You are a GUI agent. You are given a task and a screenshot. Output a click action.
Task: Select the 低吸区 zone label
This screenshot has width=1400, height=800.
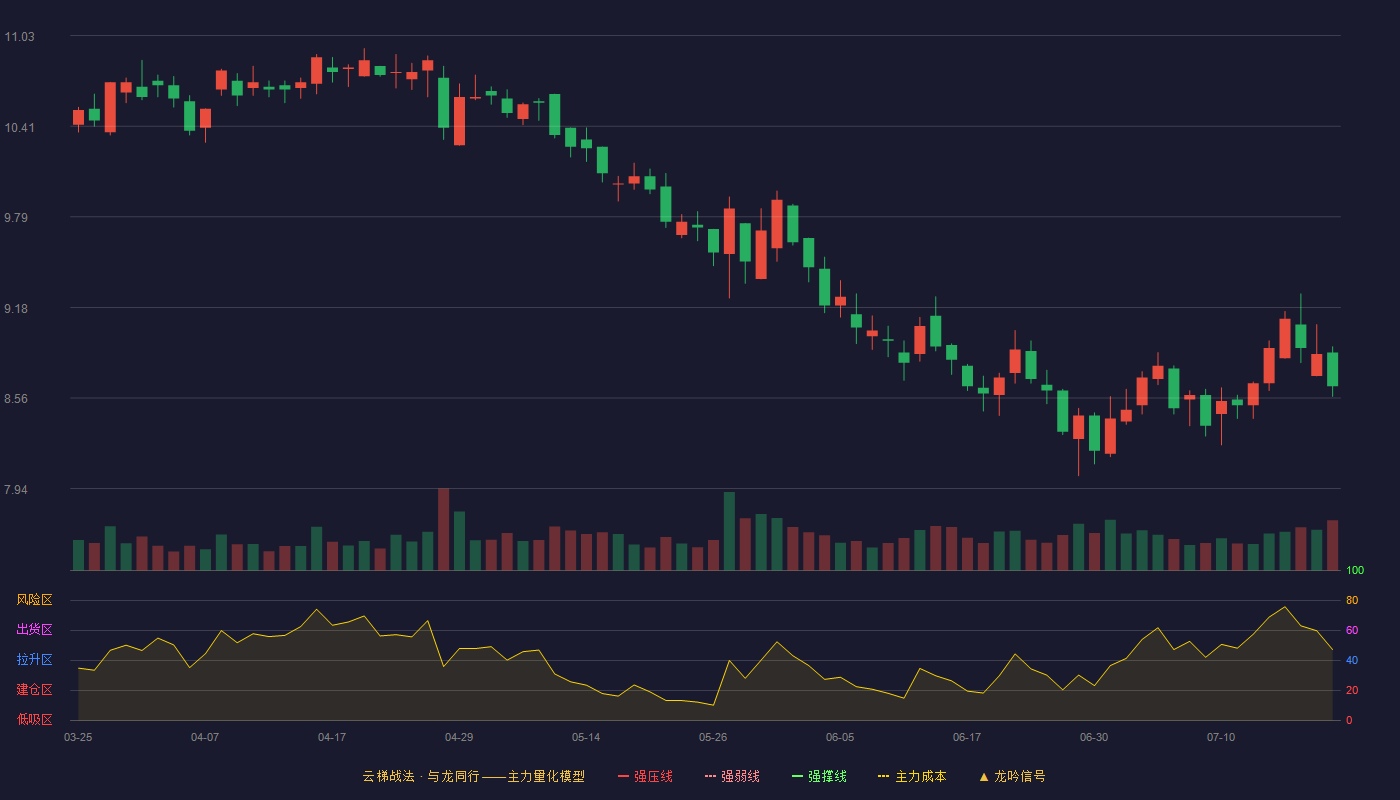point(34,719)
